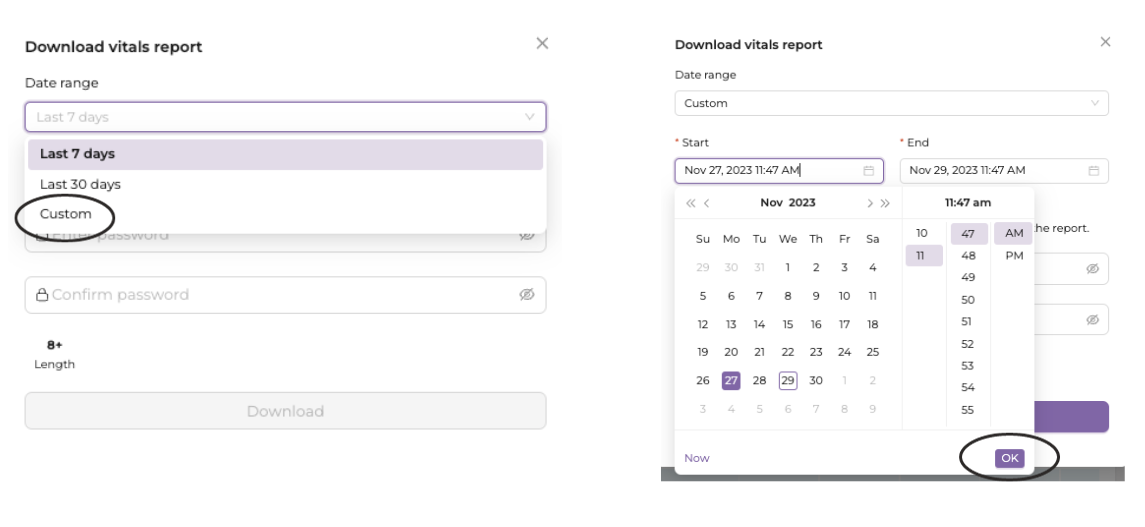Select November 18 in the calendar
This screenshot has height=527, width=1145.
coord(873,324)
